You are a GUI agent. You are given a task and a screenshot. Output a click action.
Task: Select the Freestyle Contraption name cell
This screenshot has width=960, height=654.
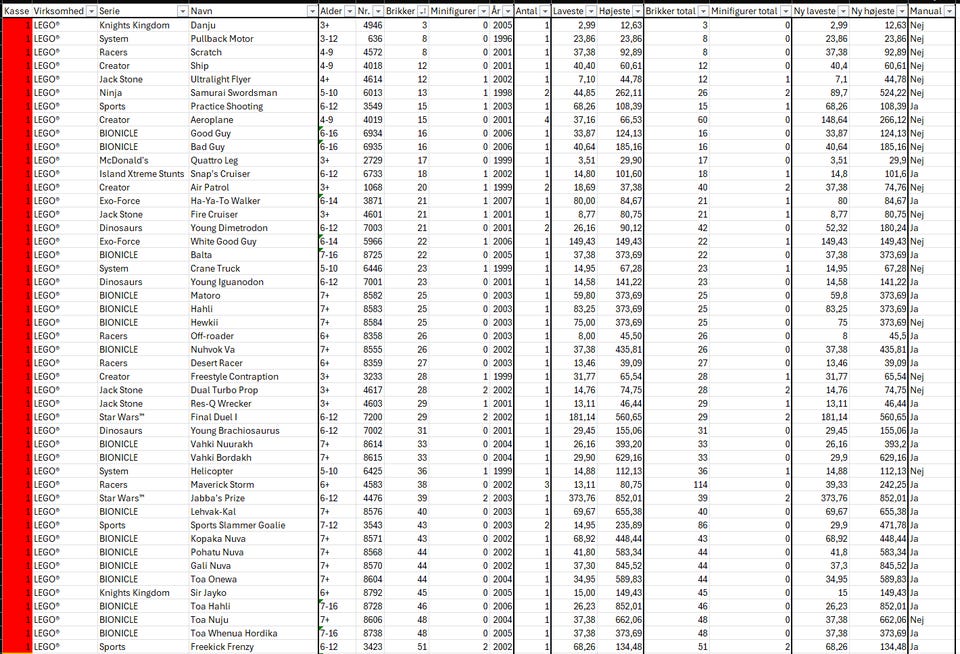click(x=253, y=377)
